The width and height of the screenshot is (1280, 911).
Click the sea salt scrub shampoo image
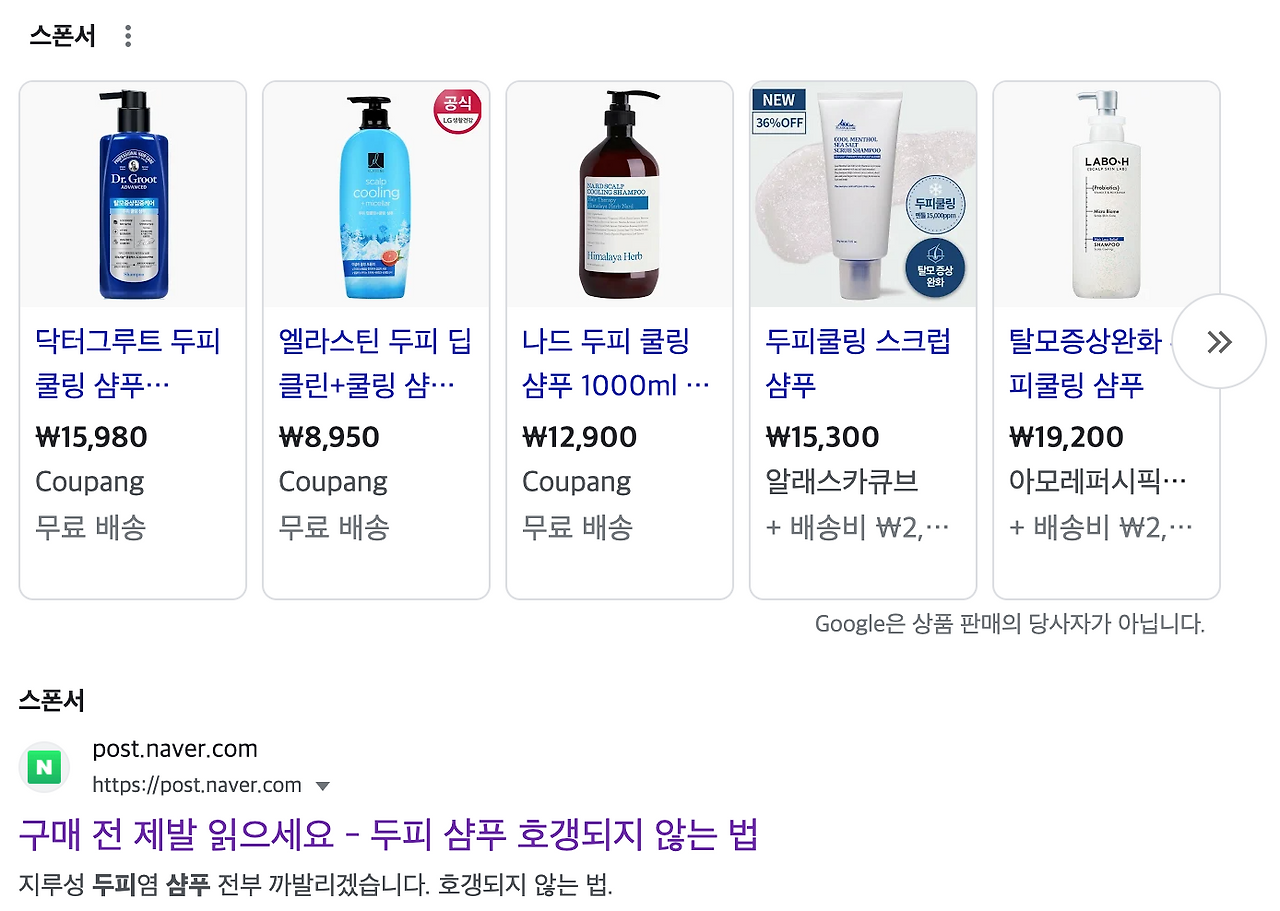click(x=863, y=194)
